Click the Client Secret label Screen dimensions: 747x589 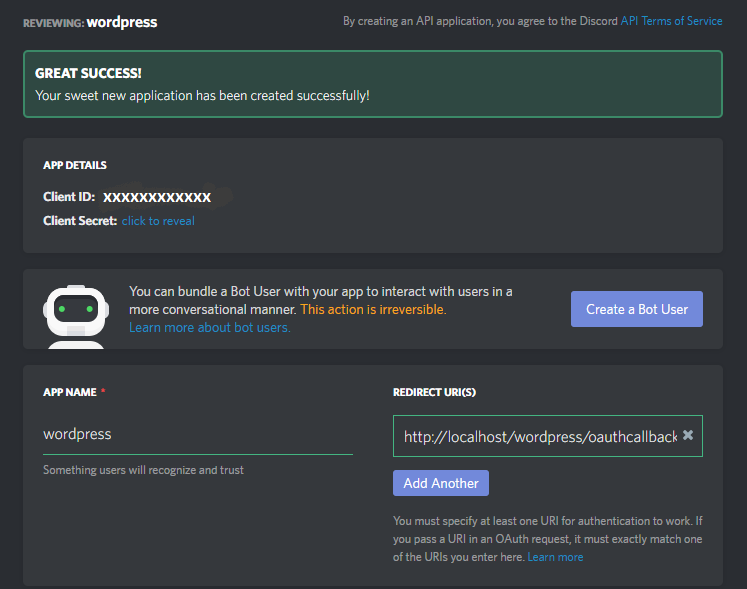click(x=80, y=221)
